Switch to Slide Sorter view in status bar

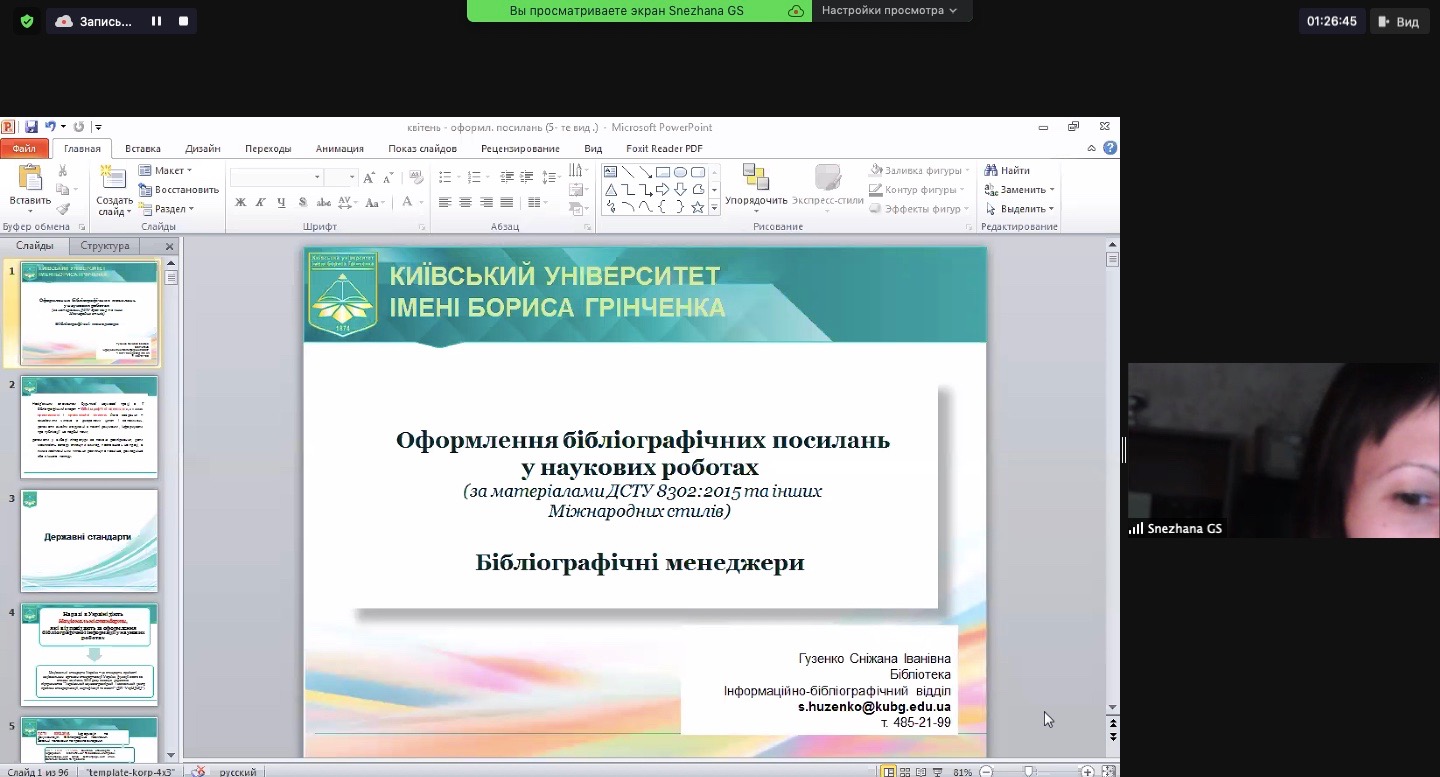[905, 771]
